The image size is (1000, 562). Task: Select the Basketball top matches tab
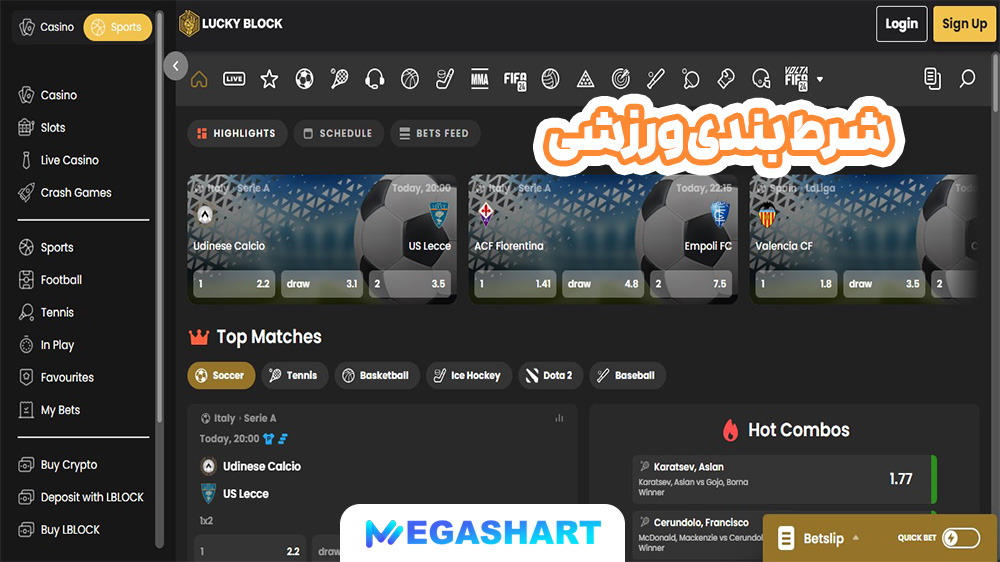click(x=377, y=375)
